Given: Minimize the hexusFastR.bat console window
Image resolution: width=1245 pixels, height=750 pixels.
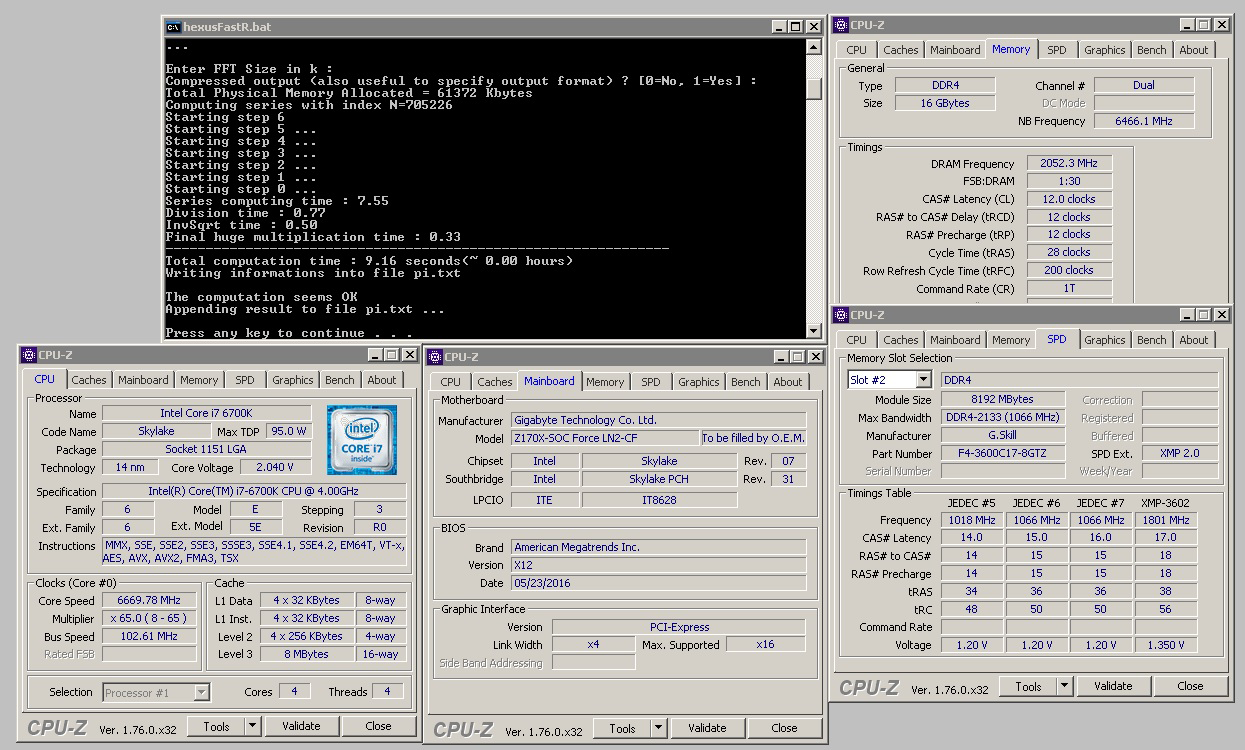Looking at the screenshot, I should coord(777,27).
